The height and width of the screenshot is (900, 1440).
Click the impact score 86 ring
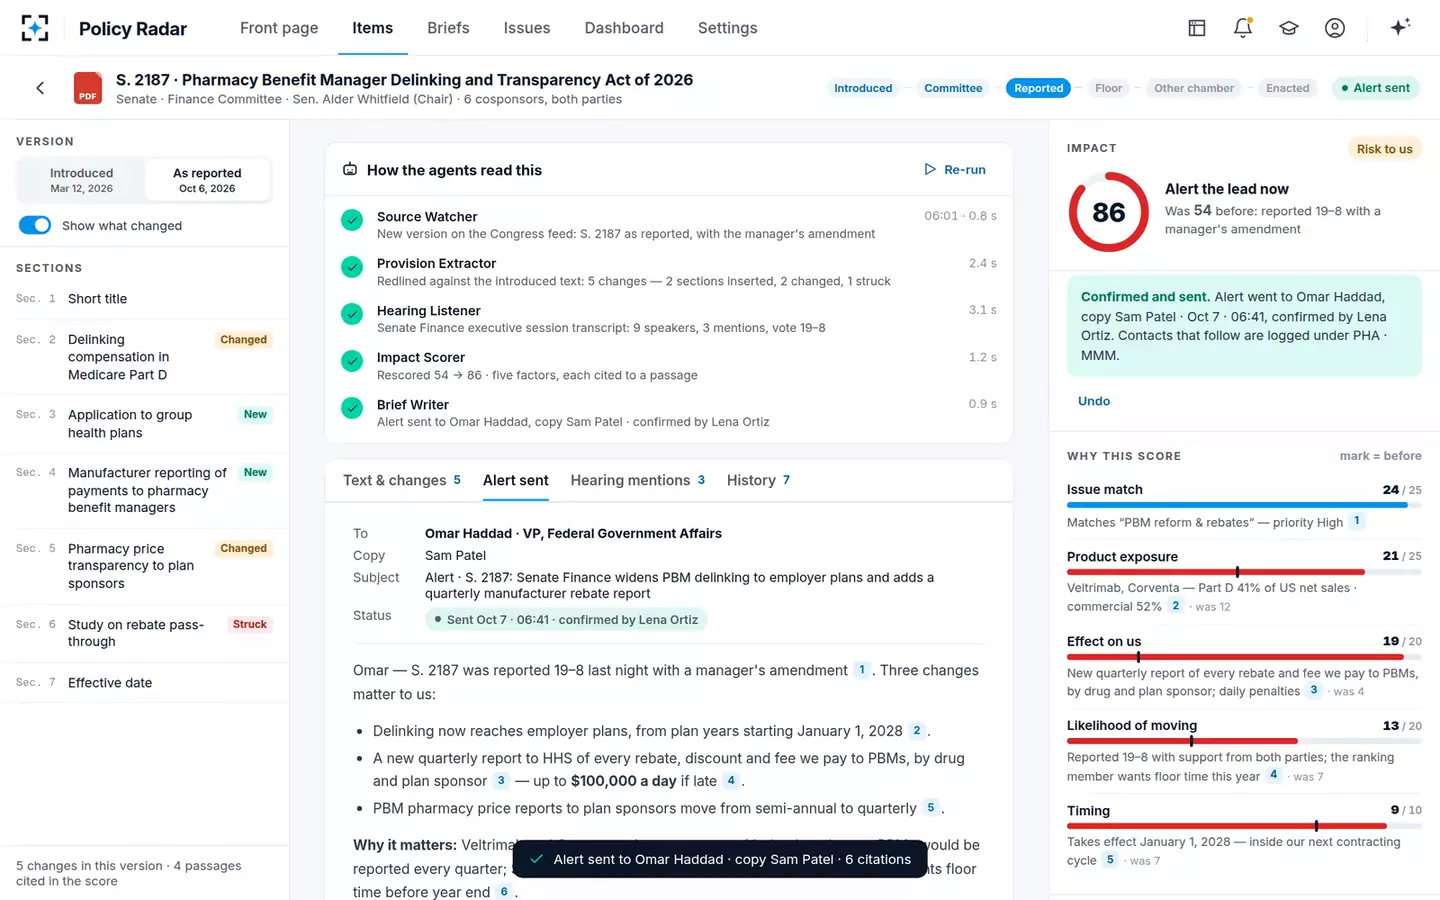tap(1109, 212)
